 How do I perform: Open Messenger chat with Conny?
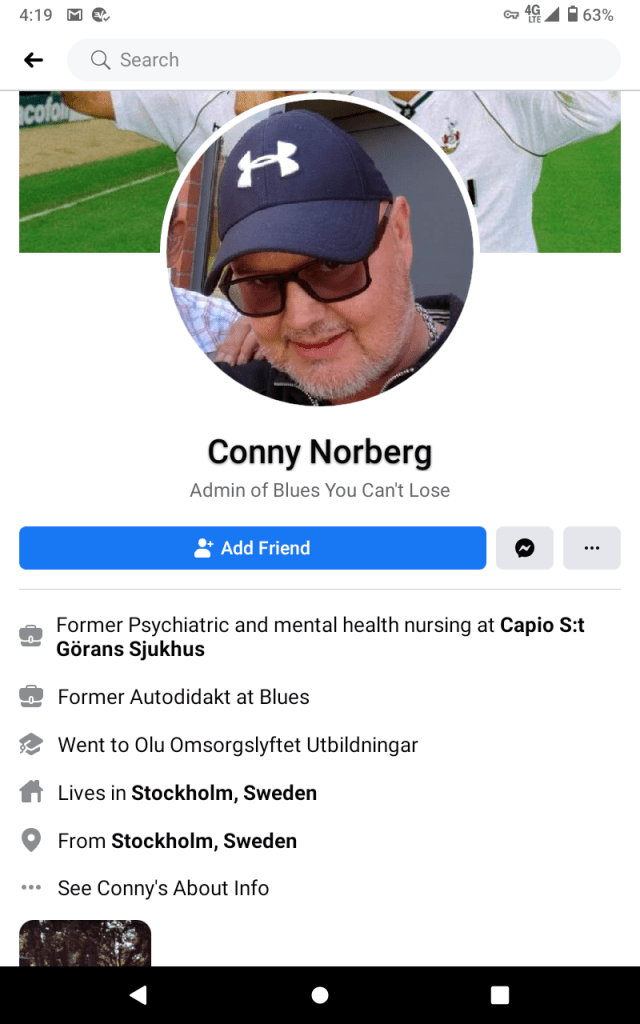[524, 548]
